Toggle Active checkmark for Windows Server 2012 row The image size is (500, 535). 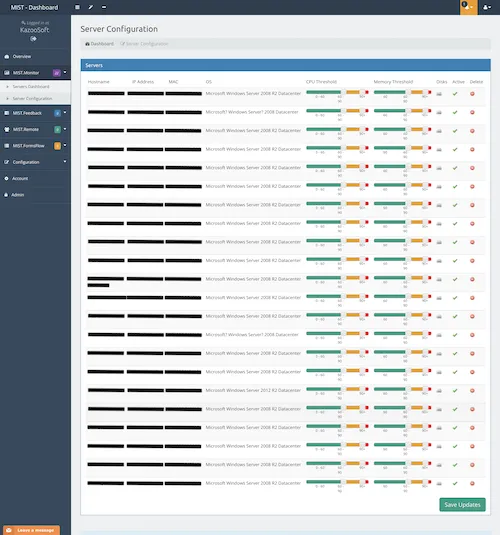pyautogui.click(x=455, y=390)
